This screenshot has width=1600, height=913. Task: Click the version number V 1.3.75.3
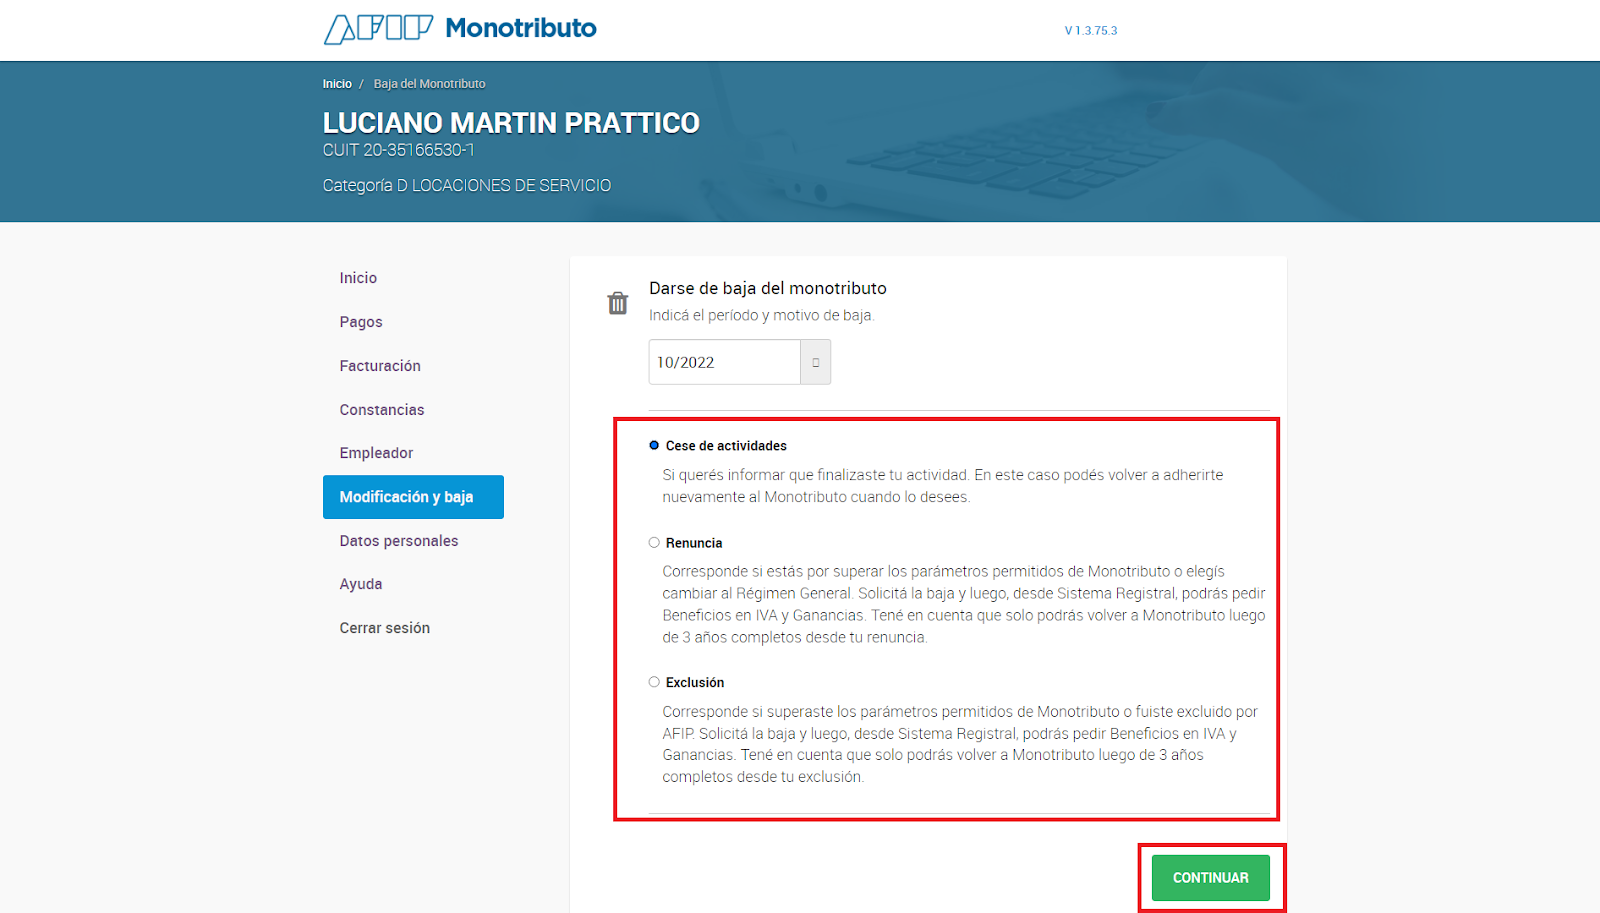tap(1091, 31)
